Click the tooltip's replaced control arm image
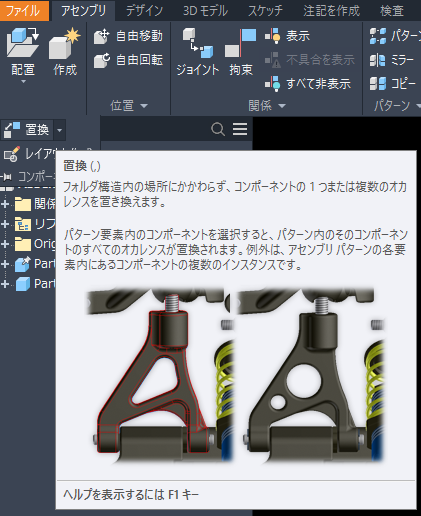421x516 pixels. coord(311,376)
